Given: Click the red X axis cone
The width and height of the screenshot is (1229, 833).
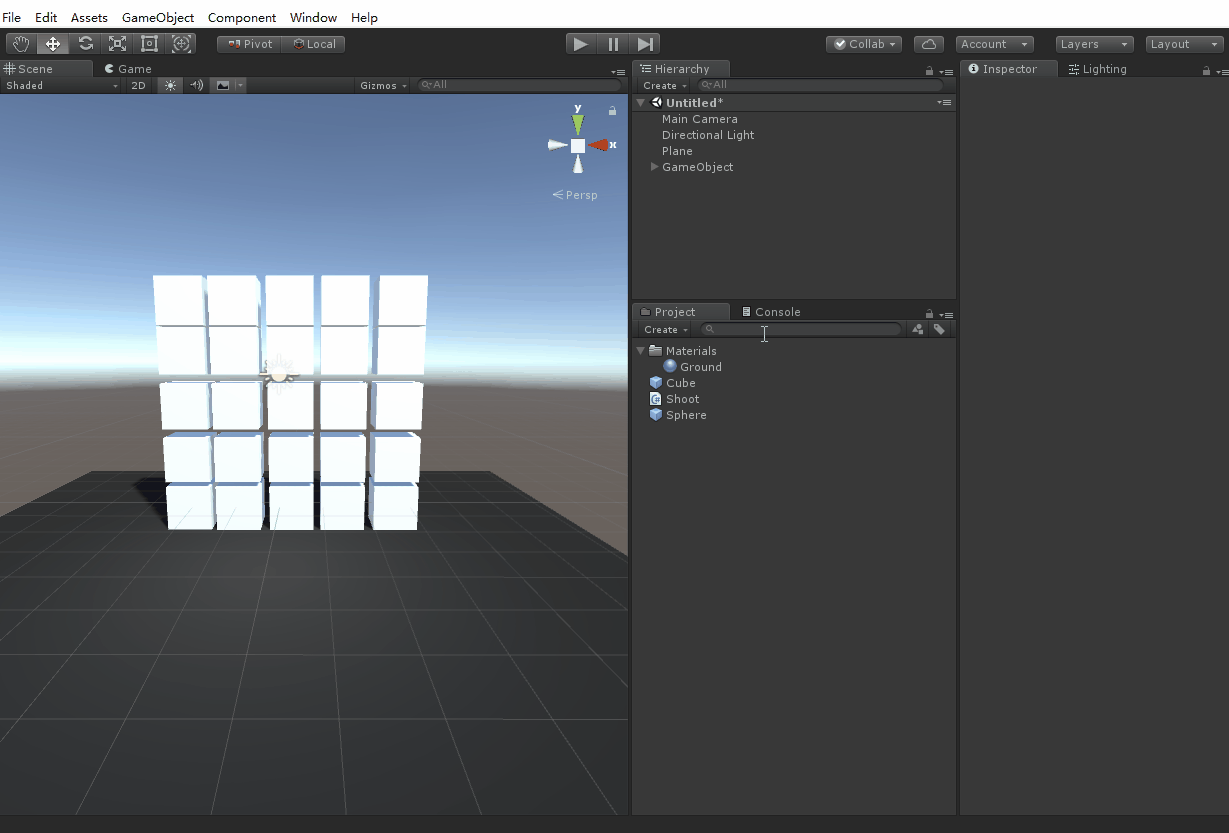Looking at the screenshot, I should click(599, 145).
